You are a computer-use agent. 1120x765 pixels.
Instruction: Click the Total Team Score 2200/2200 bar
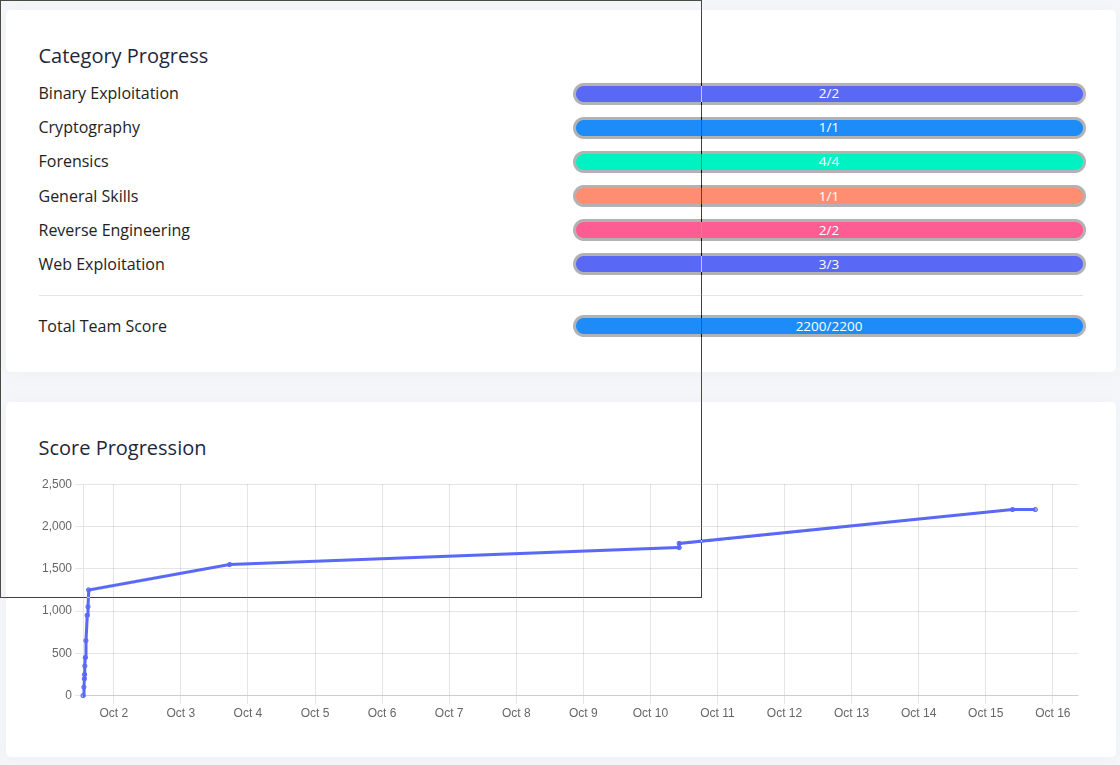pos(829,326)
